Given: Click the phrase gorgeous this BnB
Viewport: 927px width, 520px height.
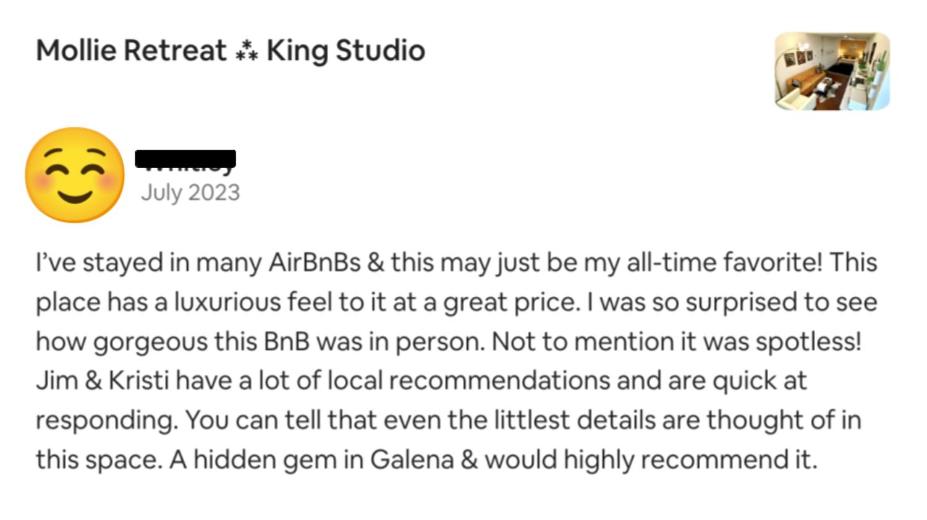Looking at the screenshot, I should (x=201, y=343).
